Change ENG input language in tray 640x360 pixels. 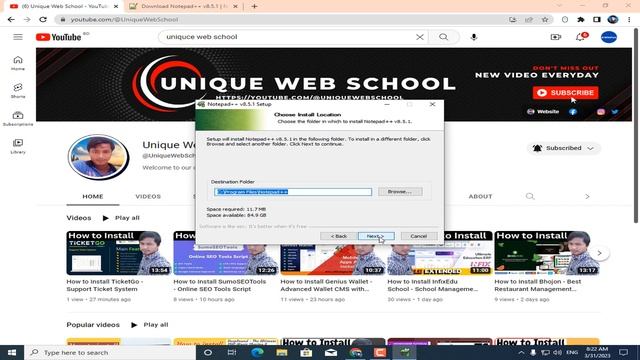(572, 352)
